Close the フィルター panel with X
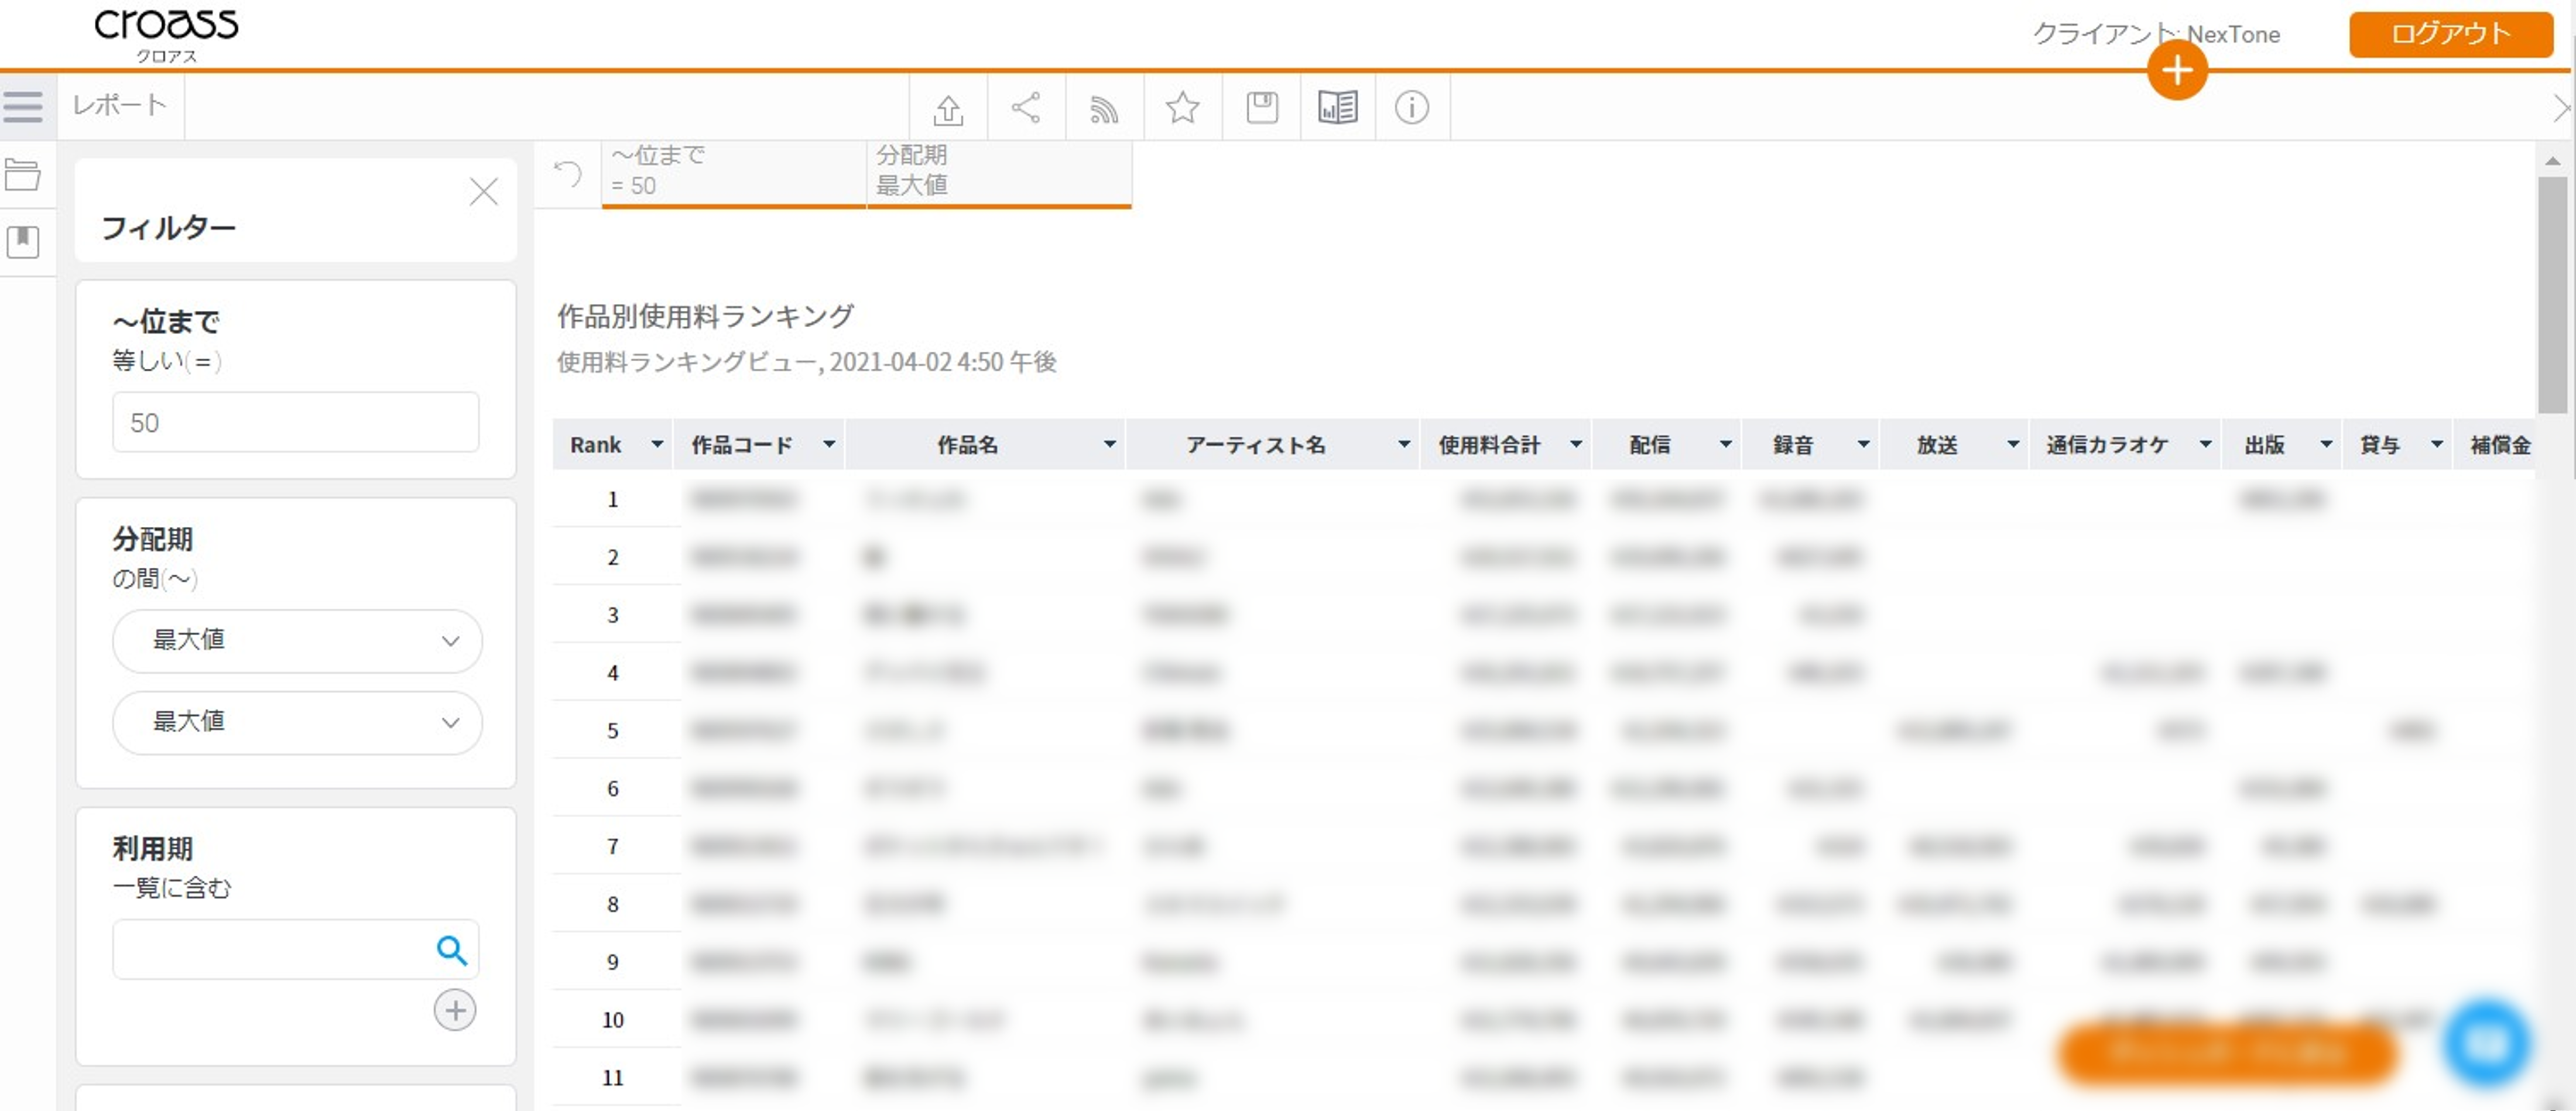This screenshot has height=1111, width=2576. 483,191
